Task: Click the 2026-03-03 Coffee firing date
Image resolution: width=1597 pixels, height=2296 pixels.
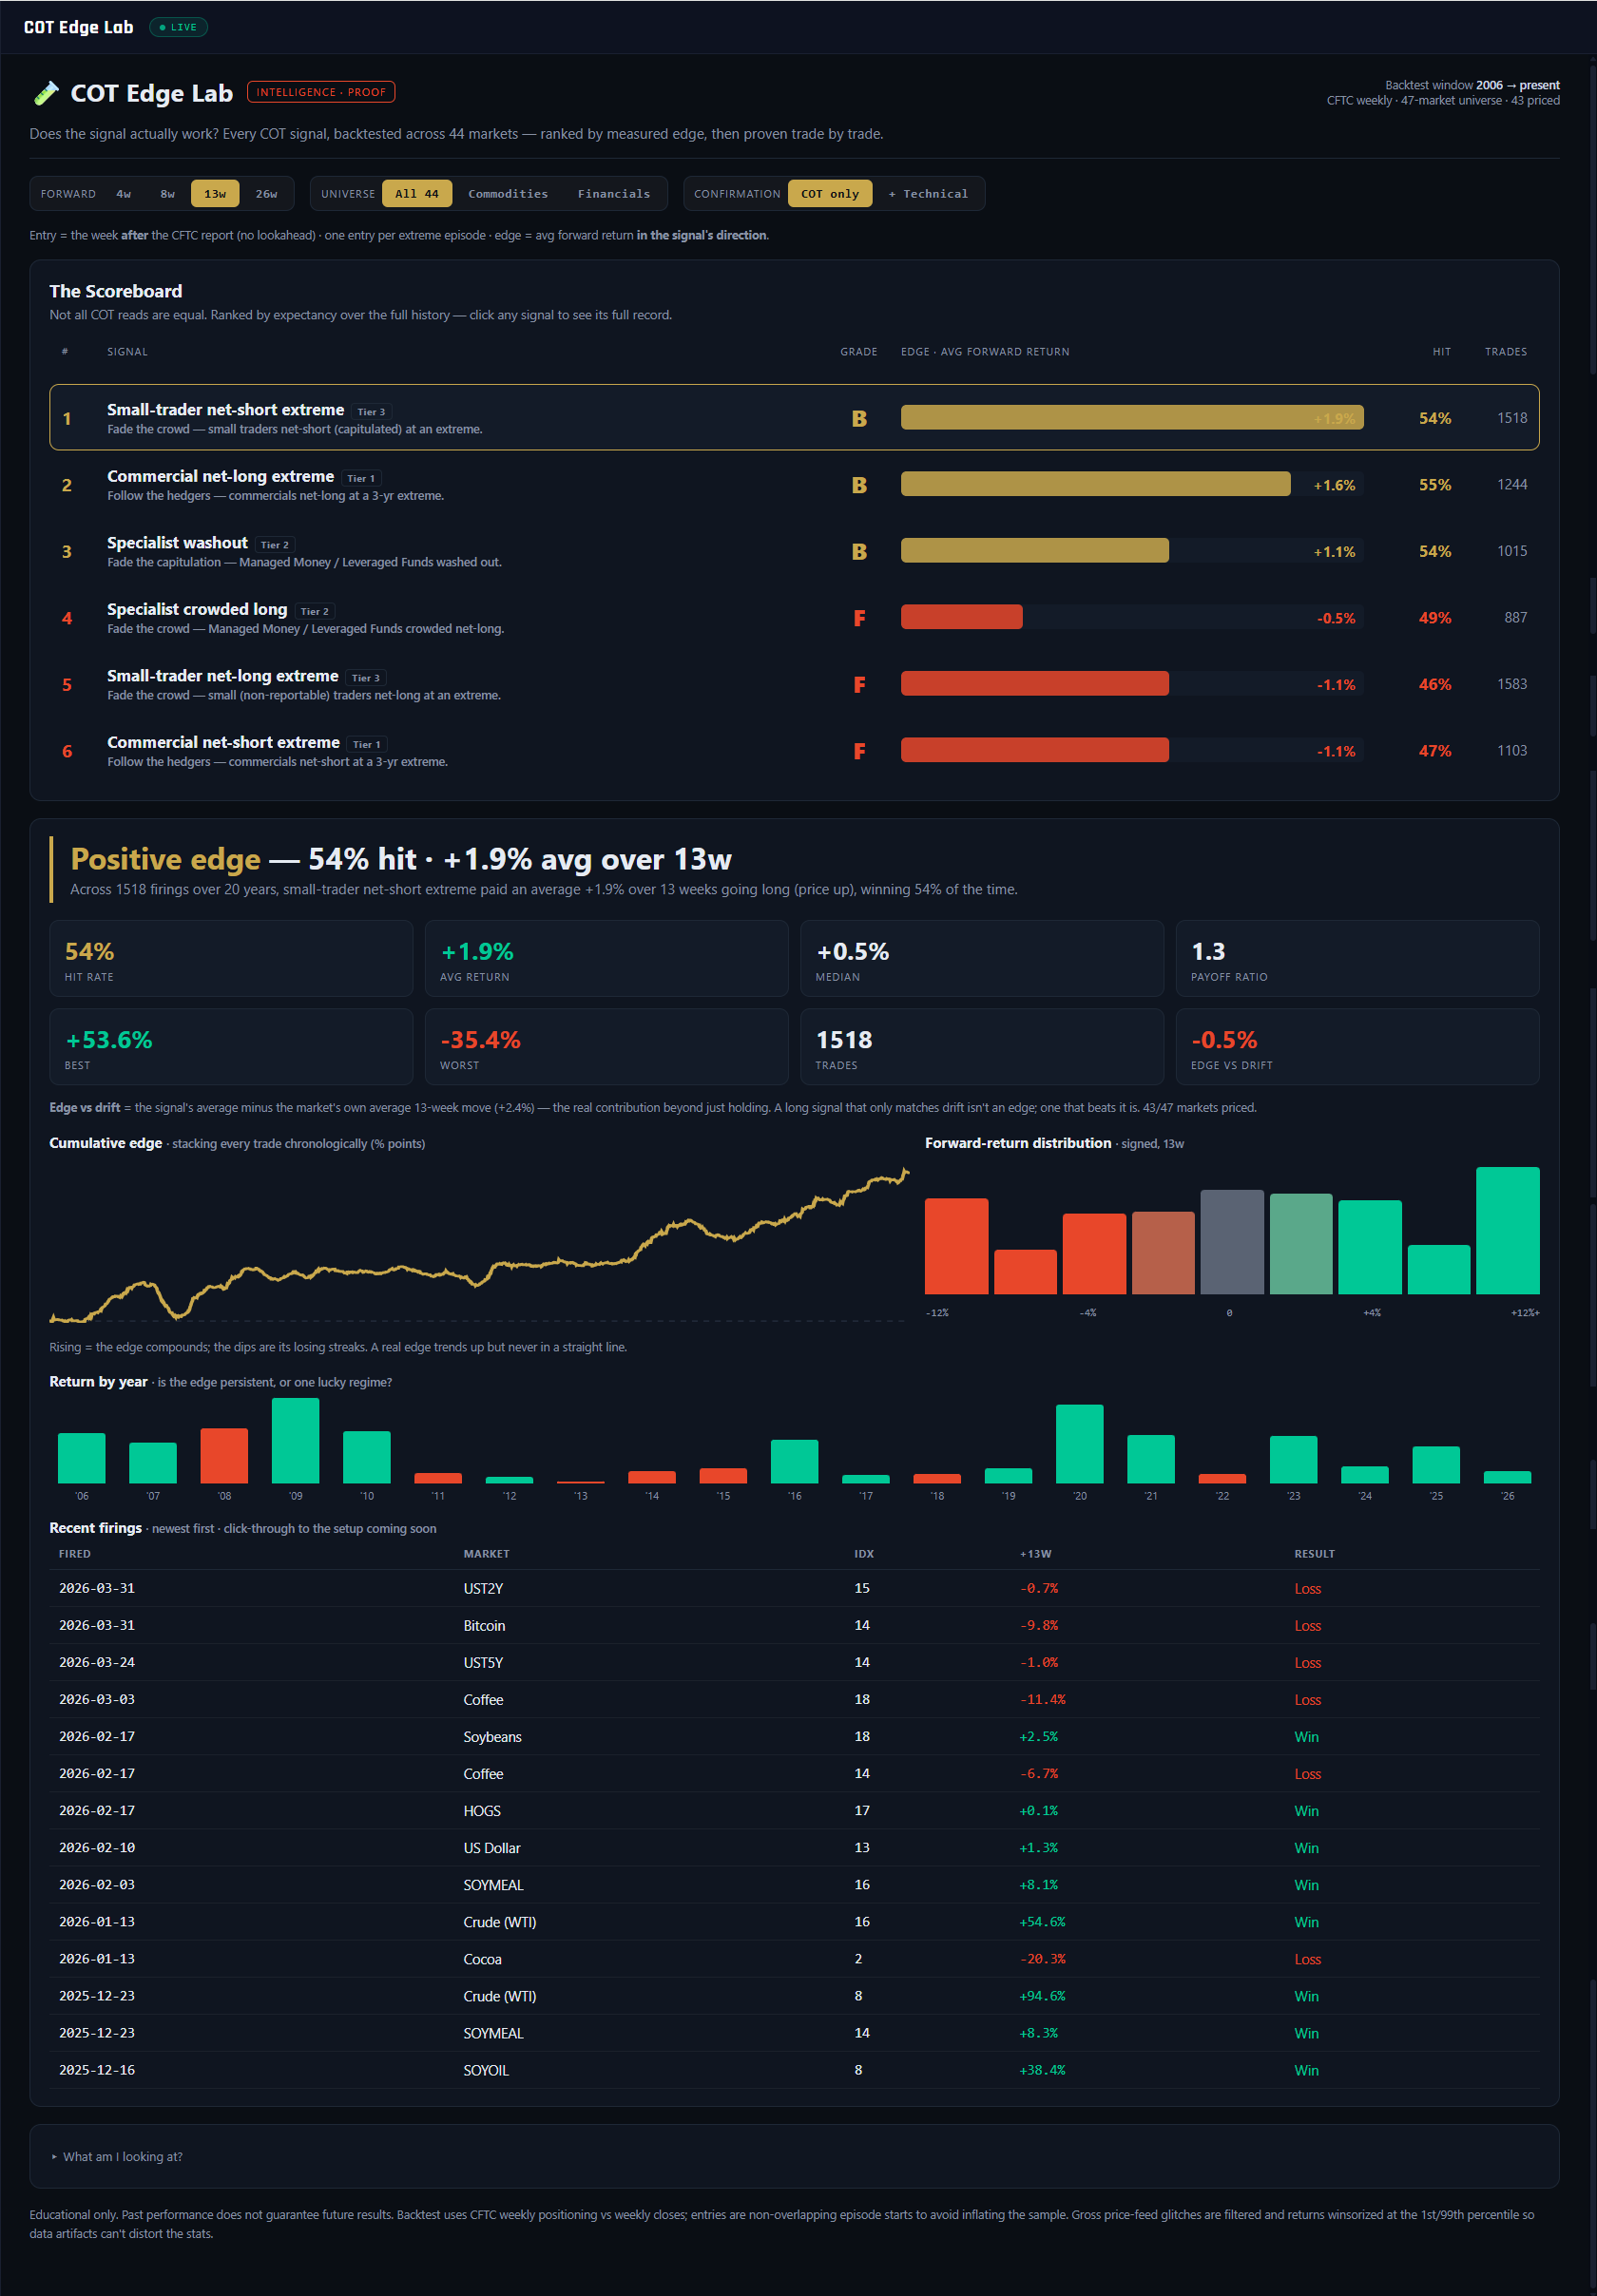Action: [x=97, y=1699]
